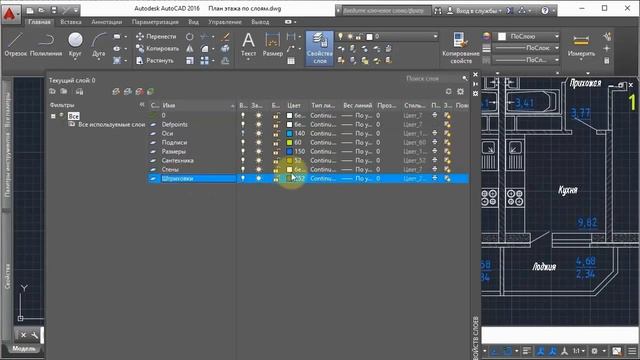Image resolution: width=640 pixels, height=360 pixels.
Task: Click the mirror tool icon
Action: pyautogui.click(x=190, y=49)
